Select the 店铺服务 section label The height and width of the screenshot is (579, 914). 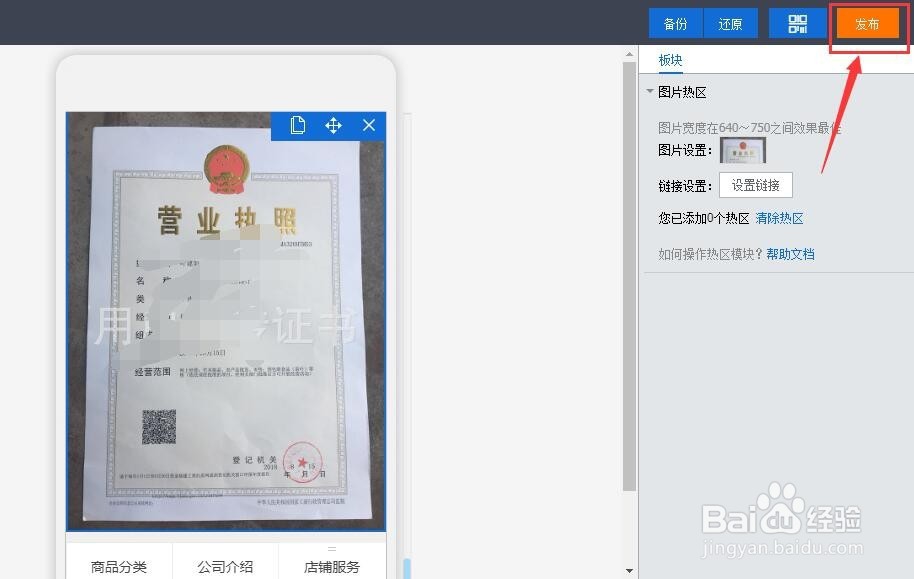pos(333,565)
